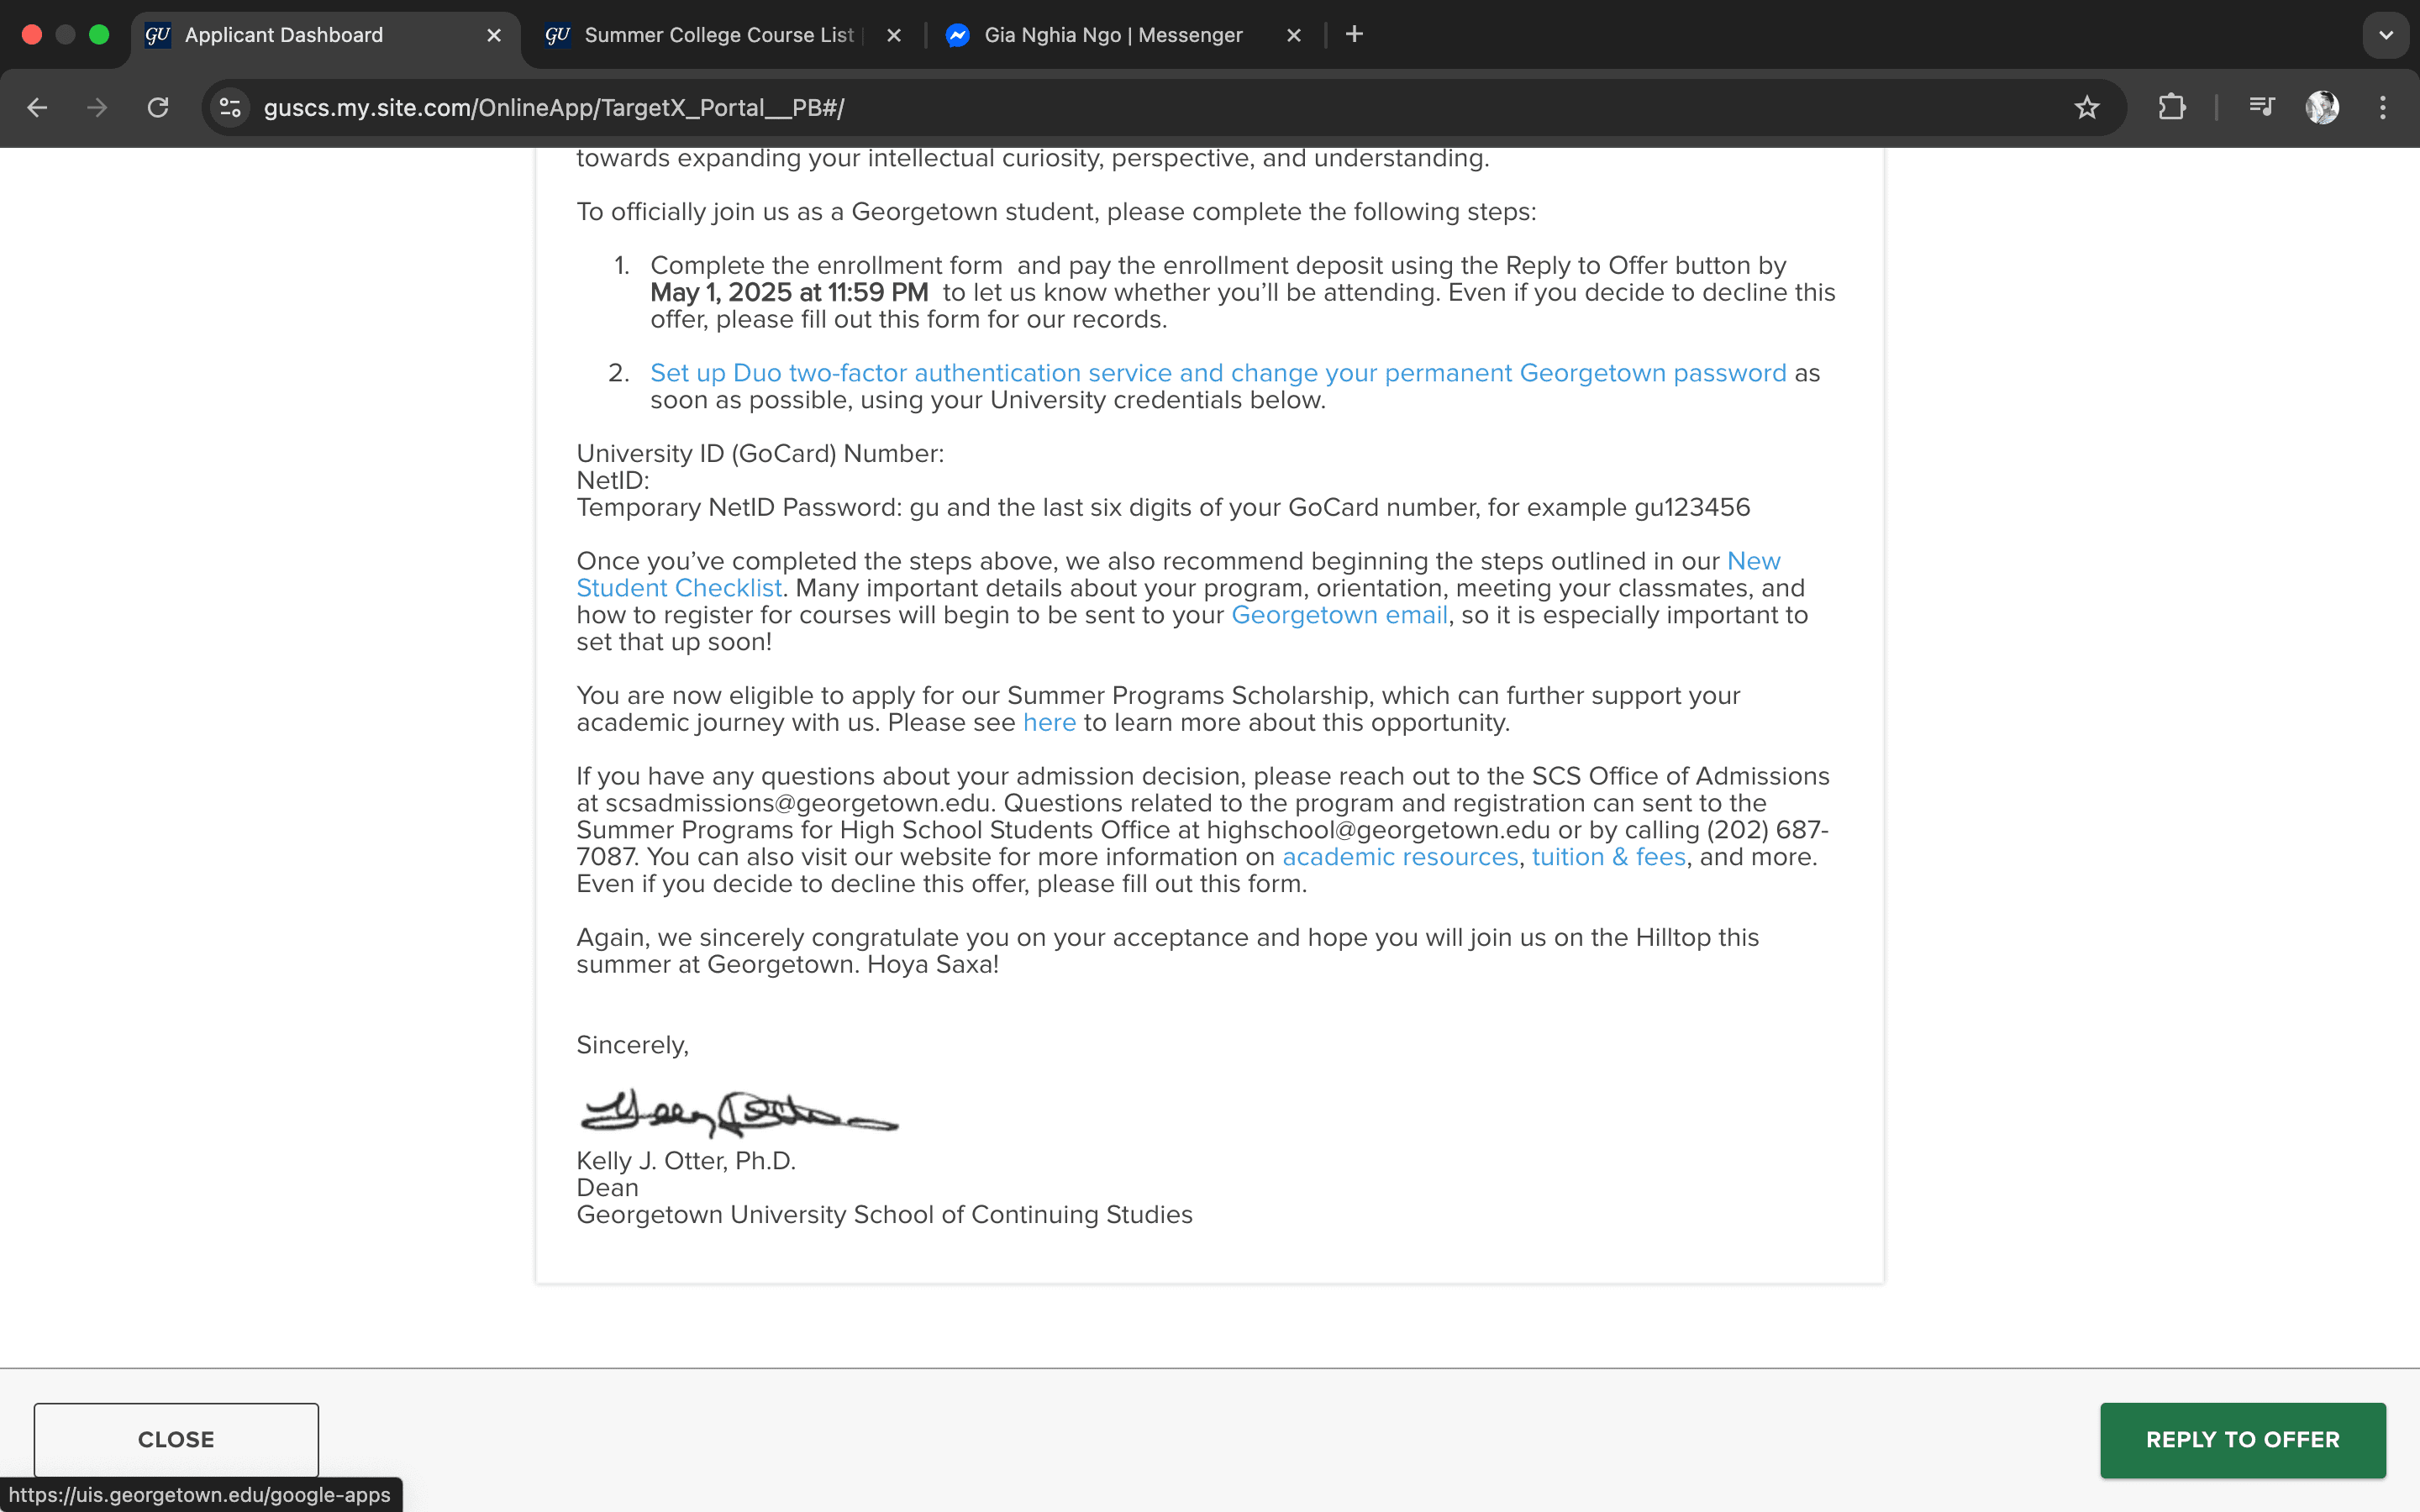Open the academic resources link

(x=1400, y=857)
